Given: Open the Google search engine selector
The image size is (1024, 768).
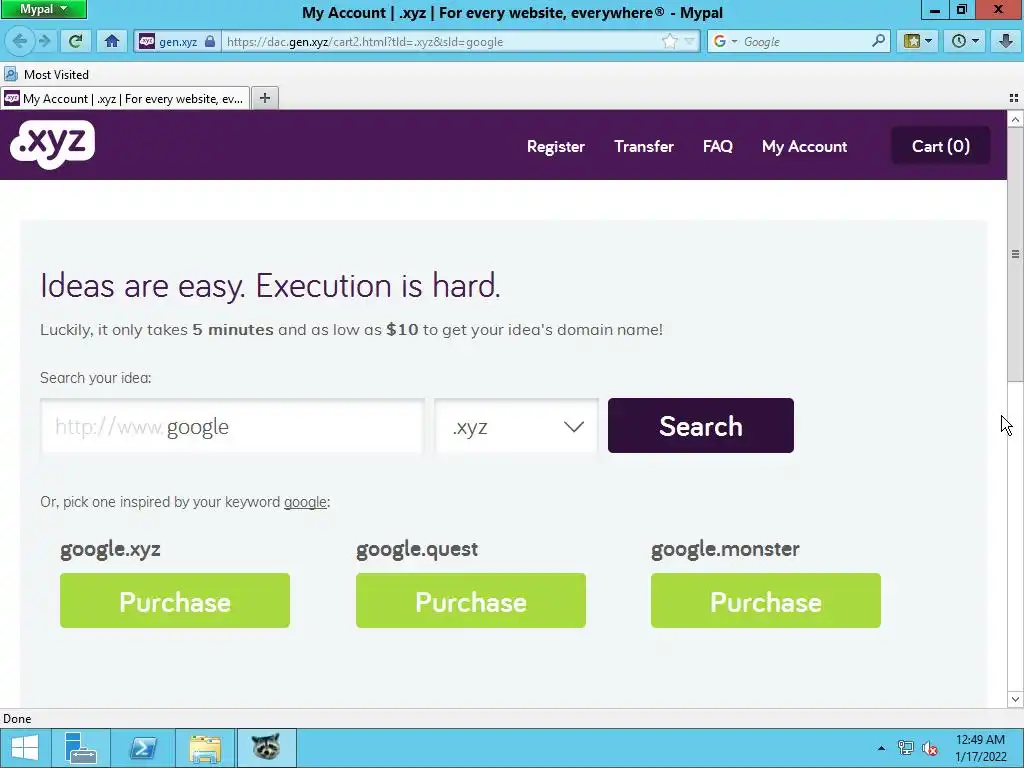Looking at the screenshot, I should coord(725,41).
